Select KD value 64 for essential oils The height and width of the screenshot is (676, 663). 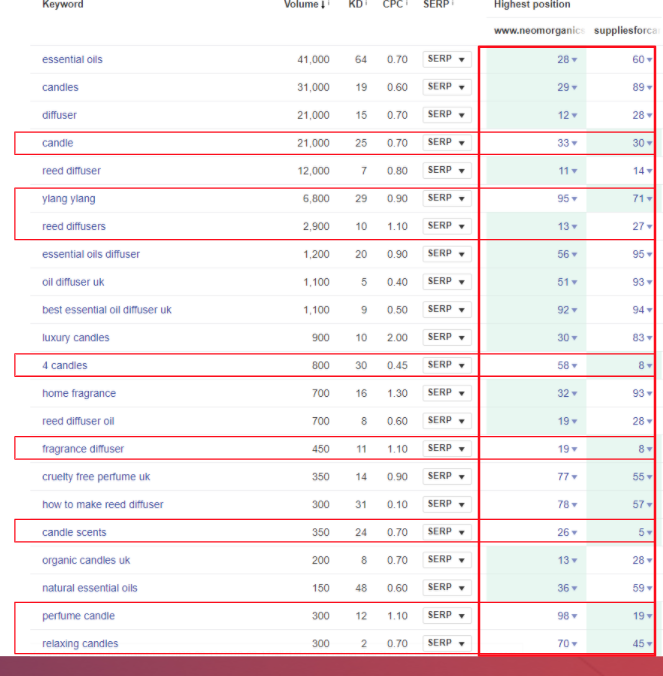pos(361,59)
